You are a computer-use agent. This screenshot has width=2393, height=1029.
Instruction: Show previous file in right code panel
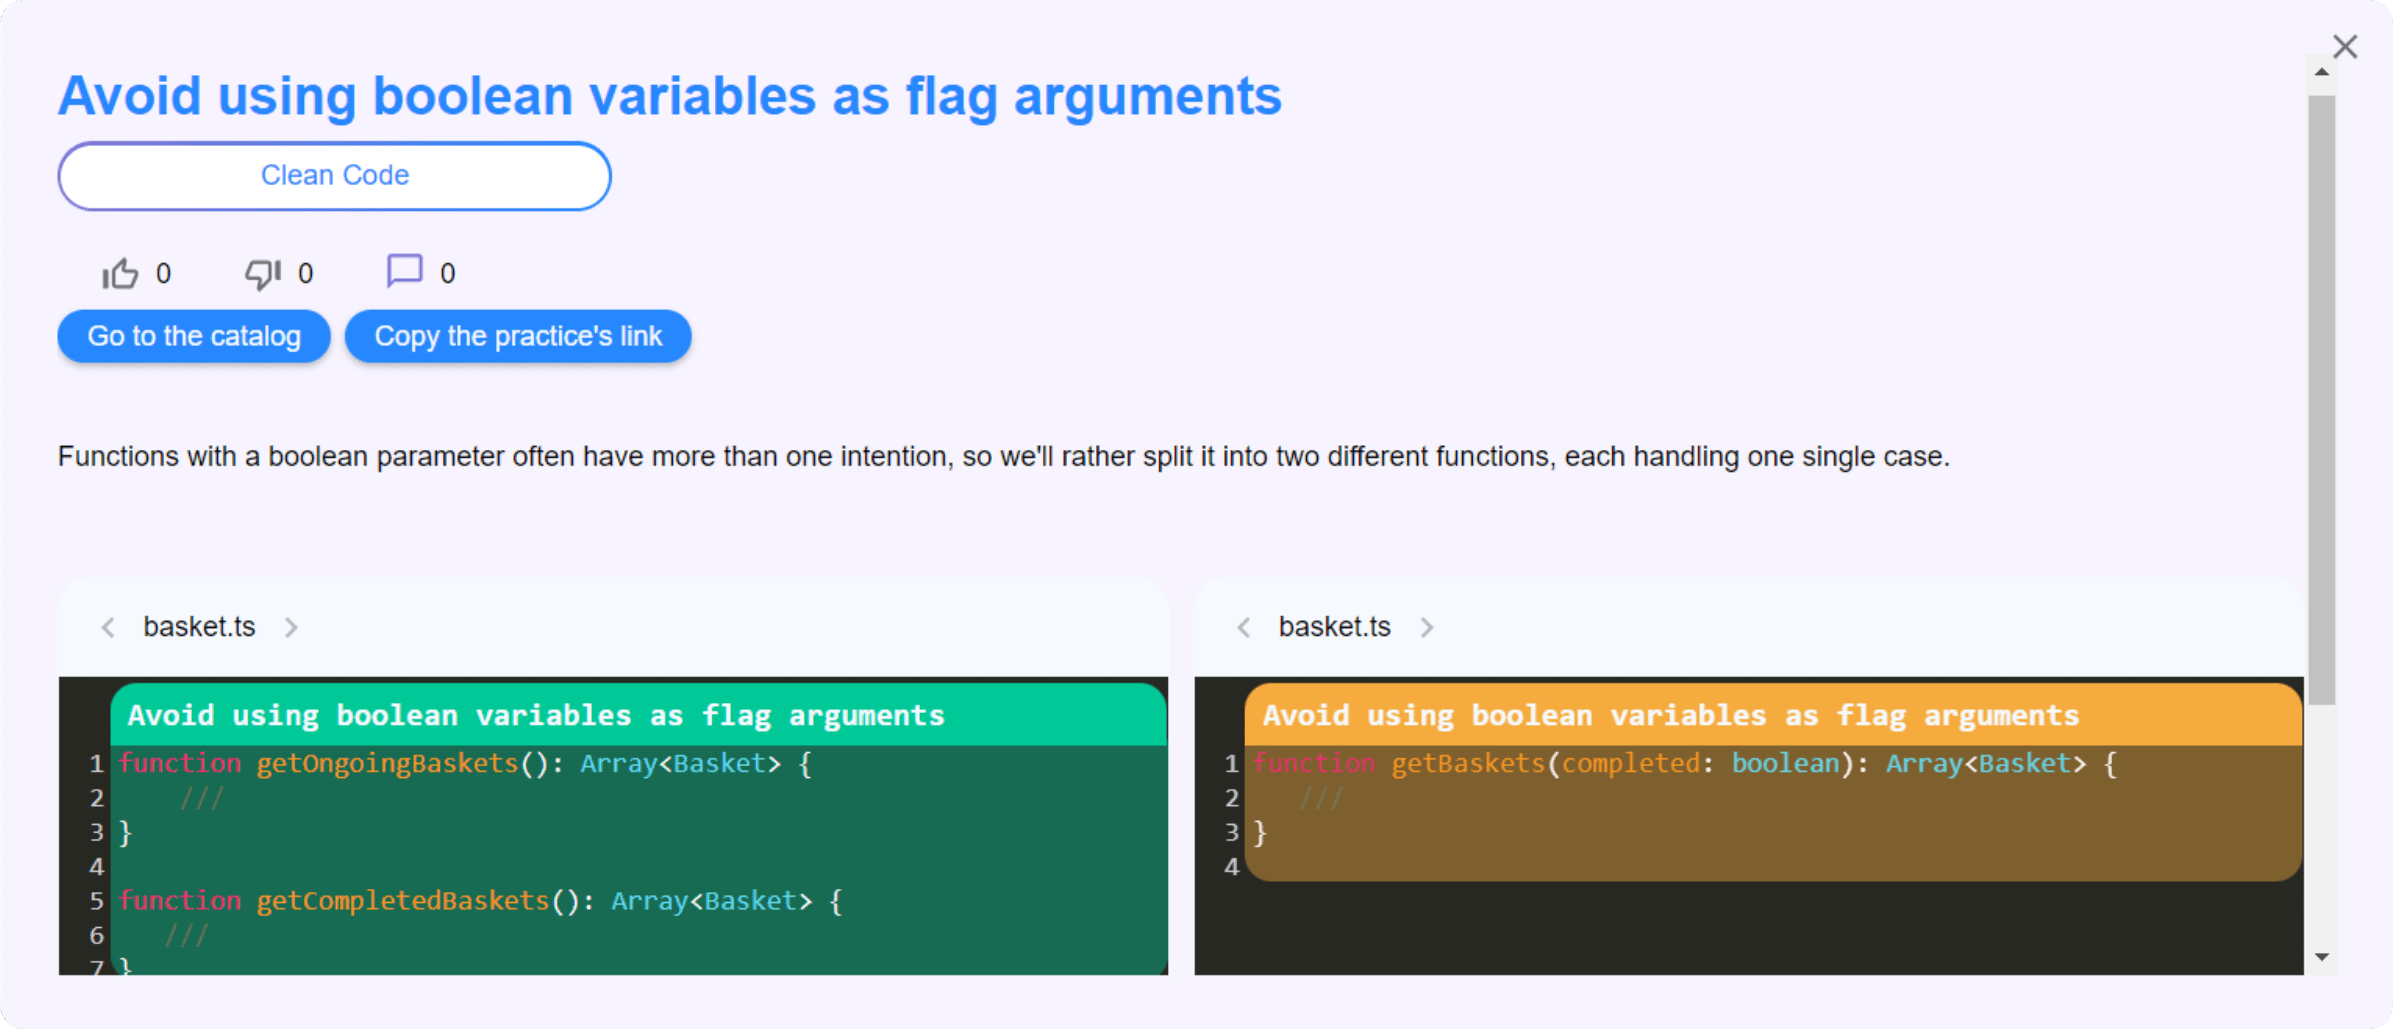point(1243,627)
